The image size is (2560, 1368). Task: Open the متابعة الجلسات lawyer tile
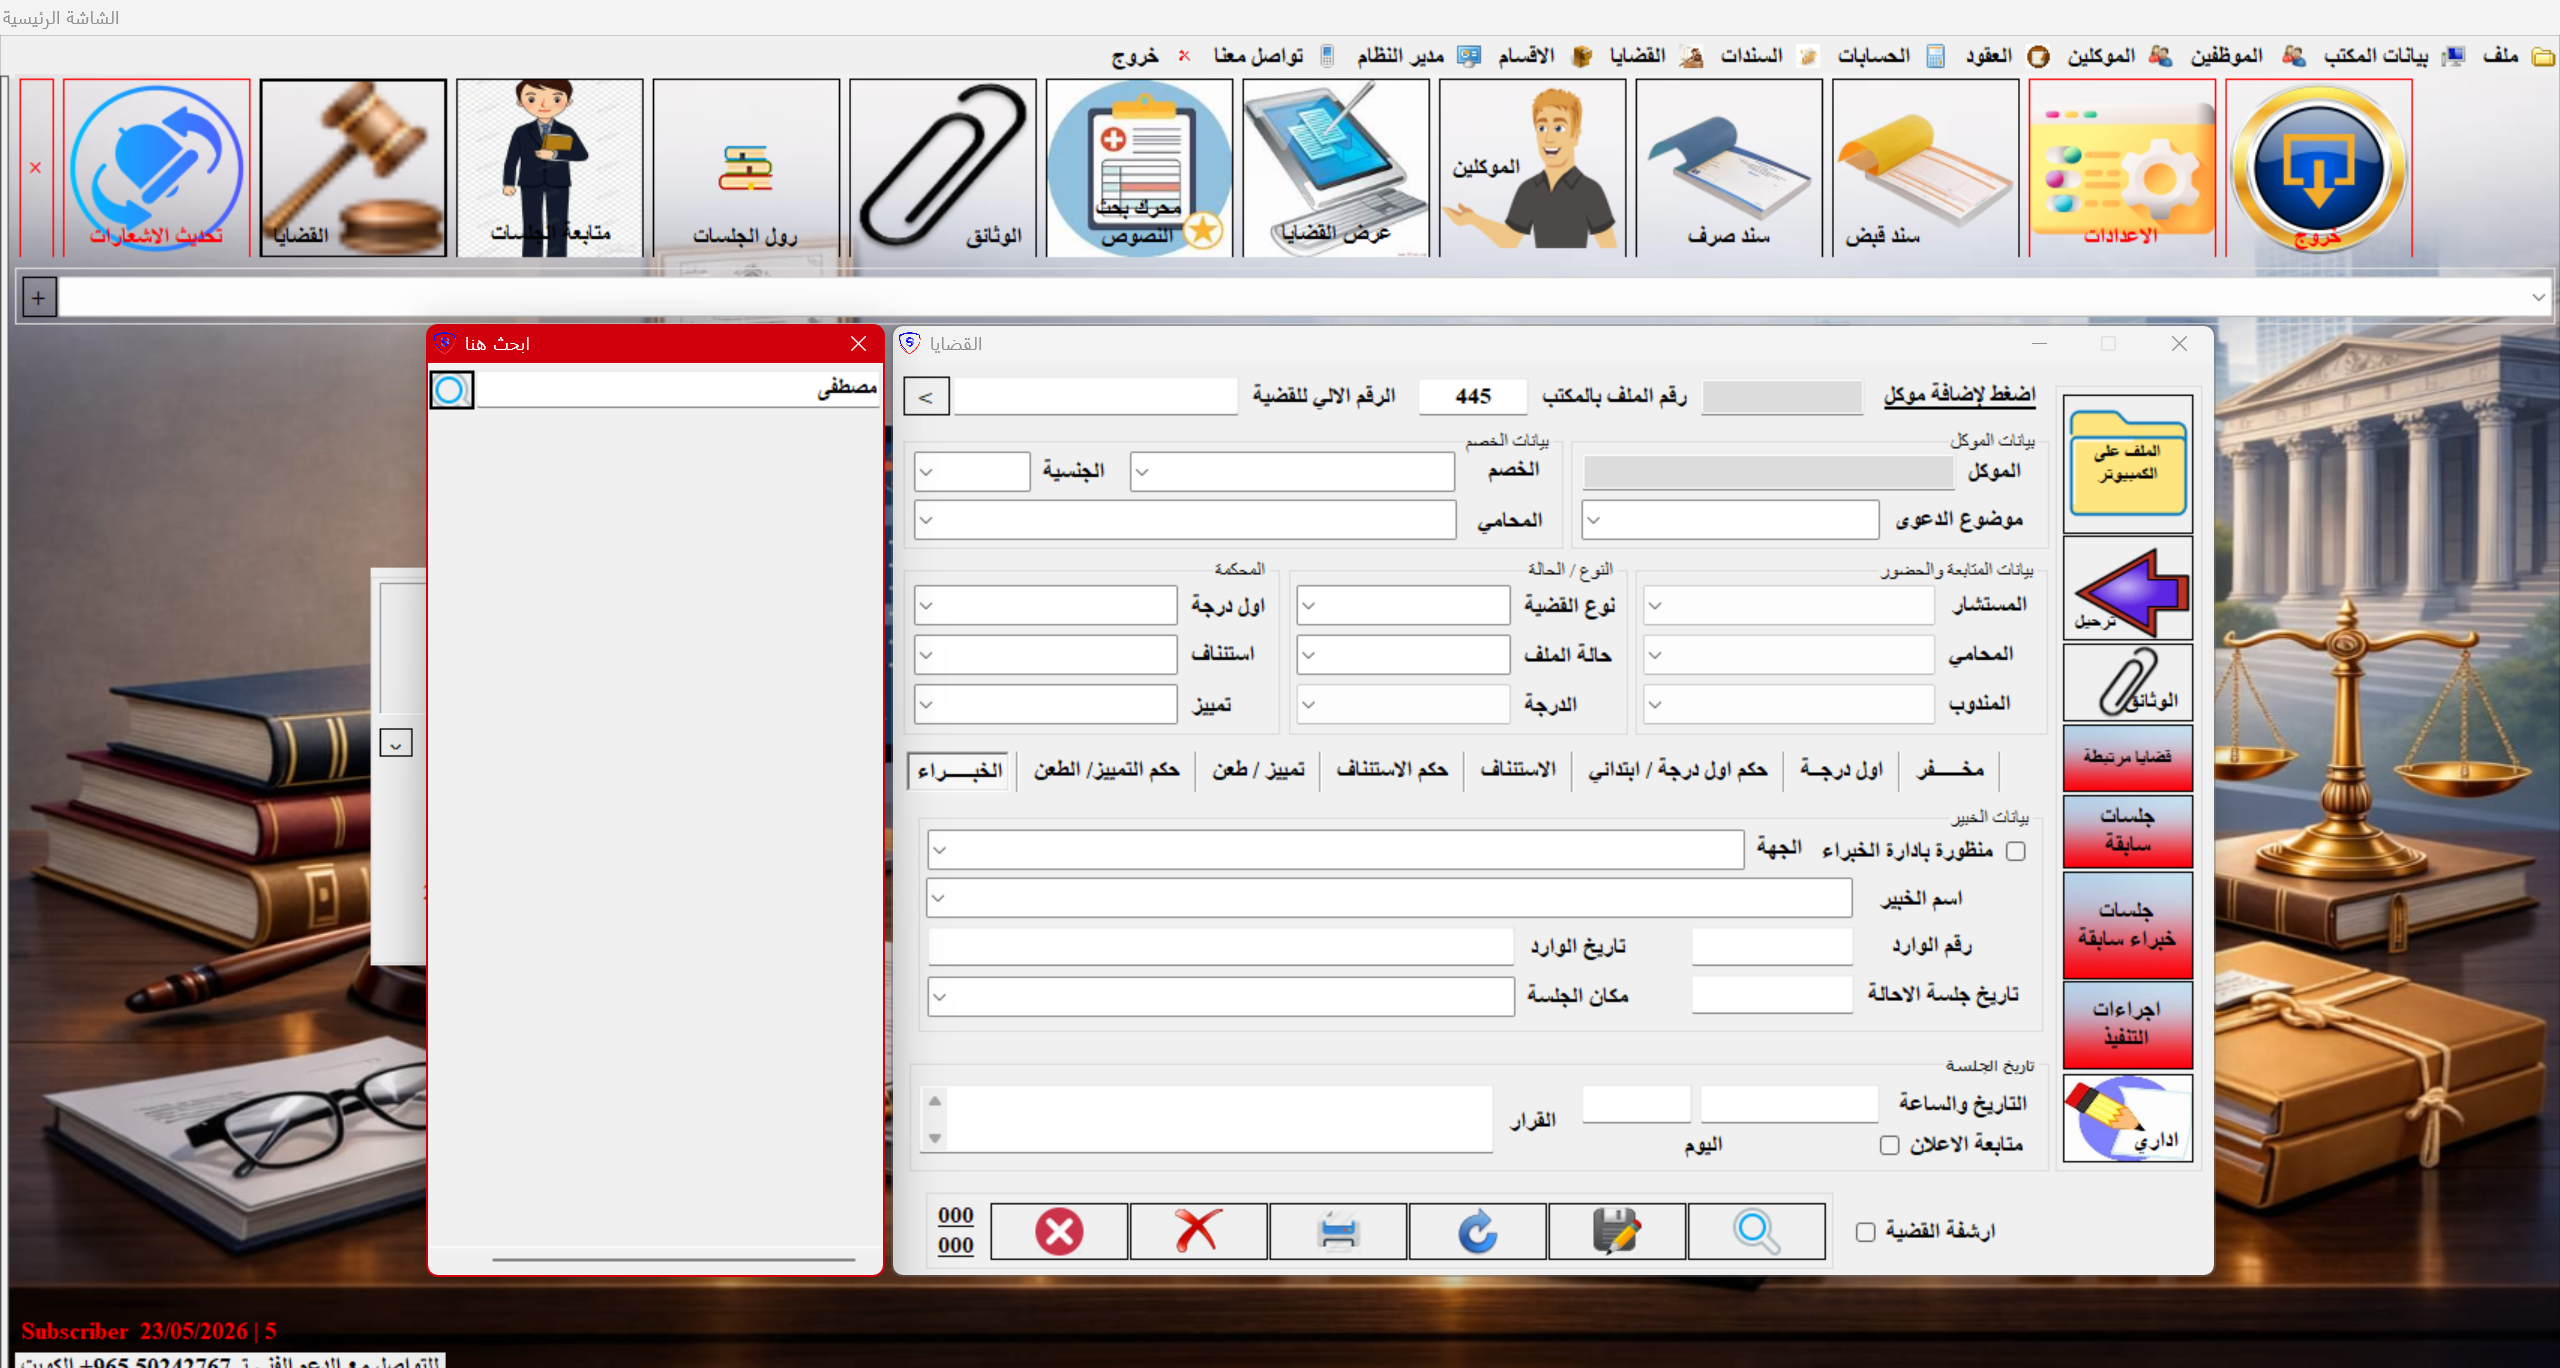click(550, 168)
